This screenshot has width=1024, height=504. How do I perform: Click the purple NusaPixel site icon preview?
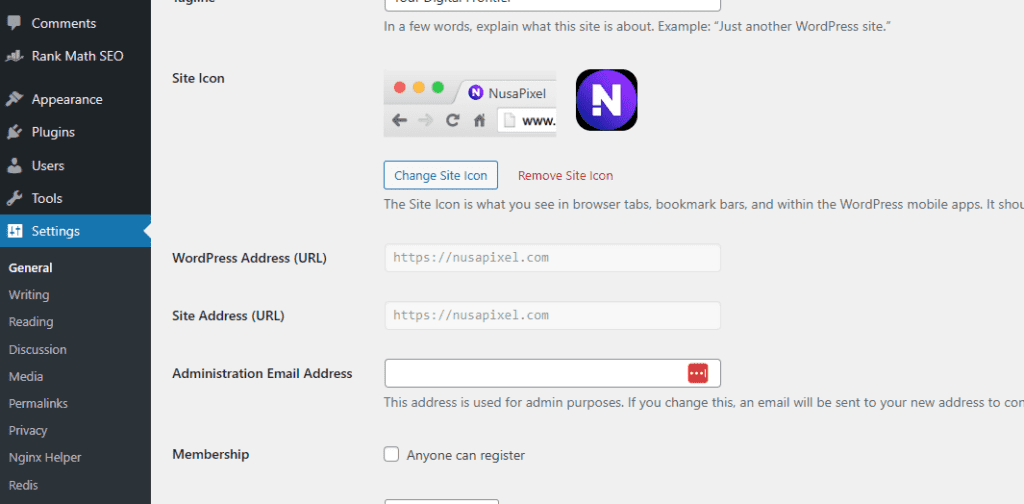click(607, 100)
